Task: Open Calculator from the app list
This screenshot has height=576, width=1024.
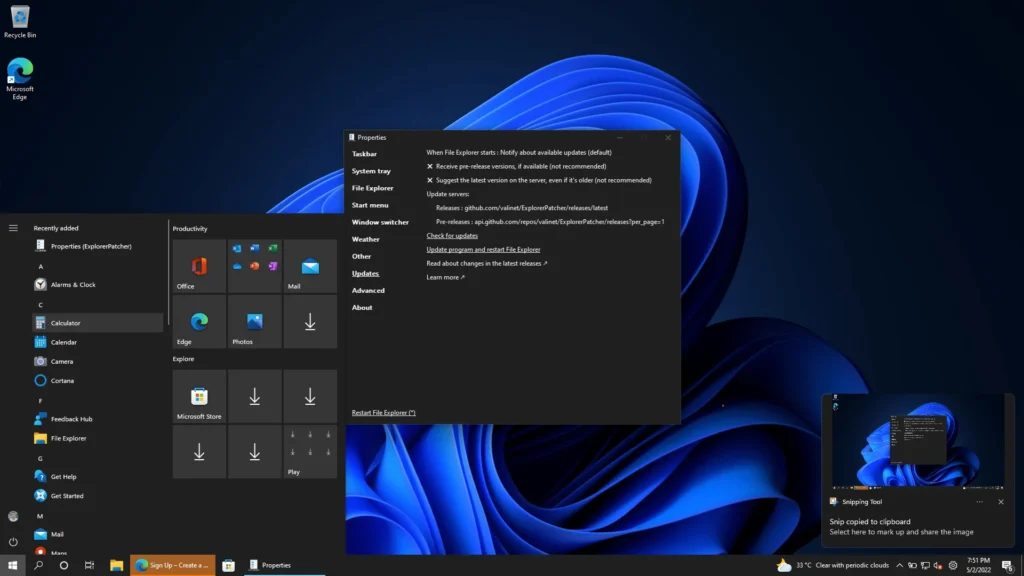Action: (98, 323)
